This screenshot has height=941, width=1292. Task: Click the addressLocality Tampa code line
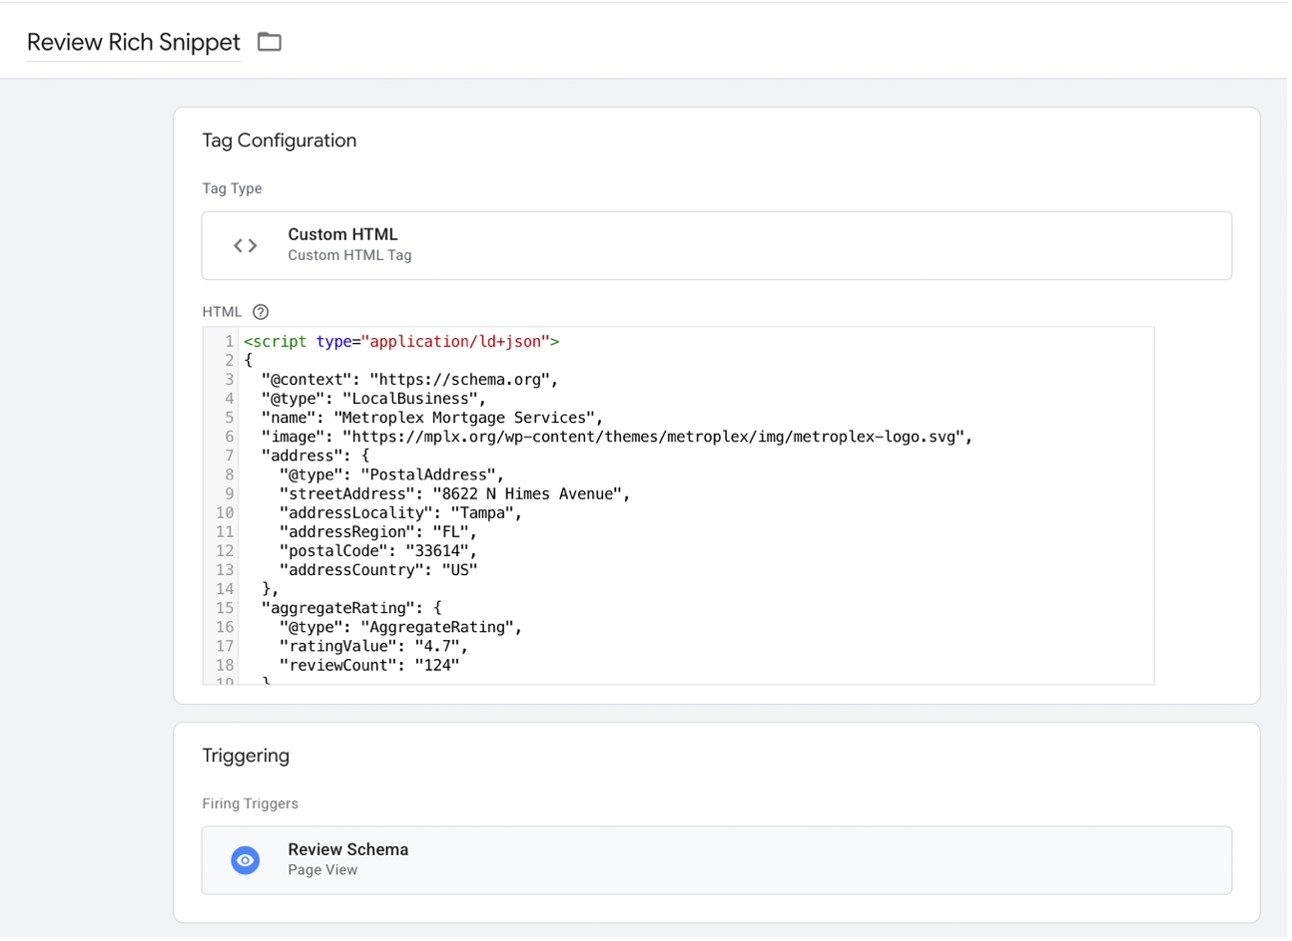click(400, 513)
